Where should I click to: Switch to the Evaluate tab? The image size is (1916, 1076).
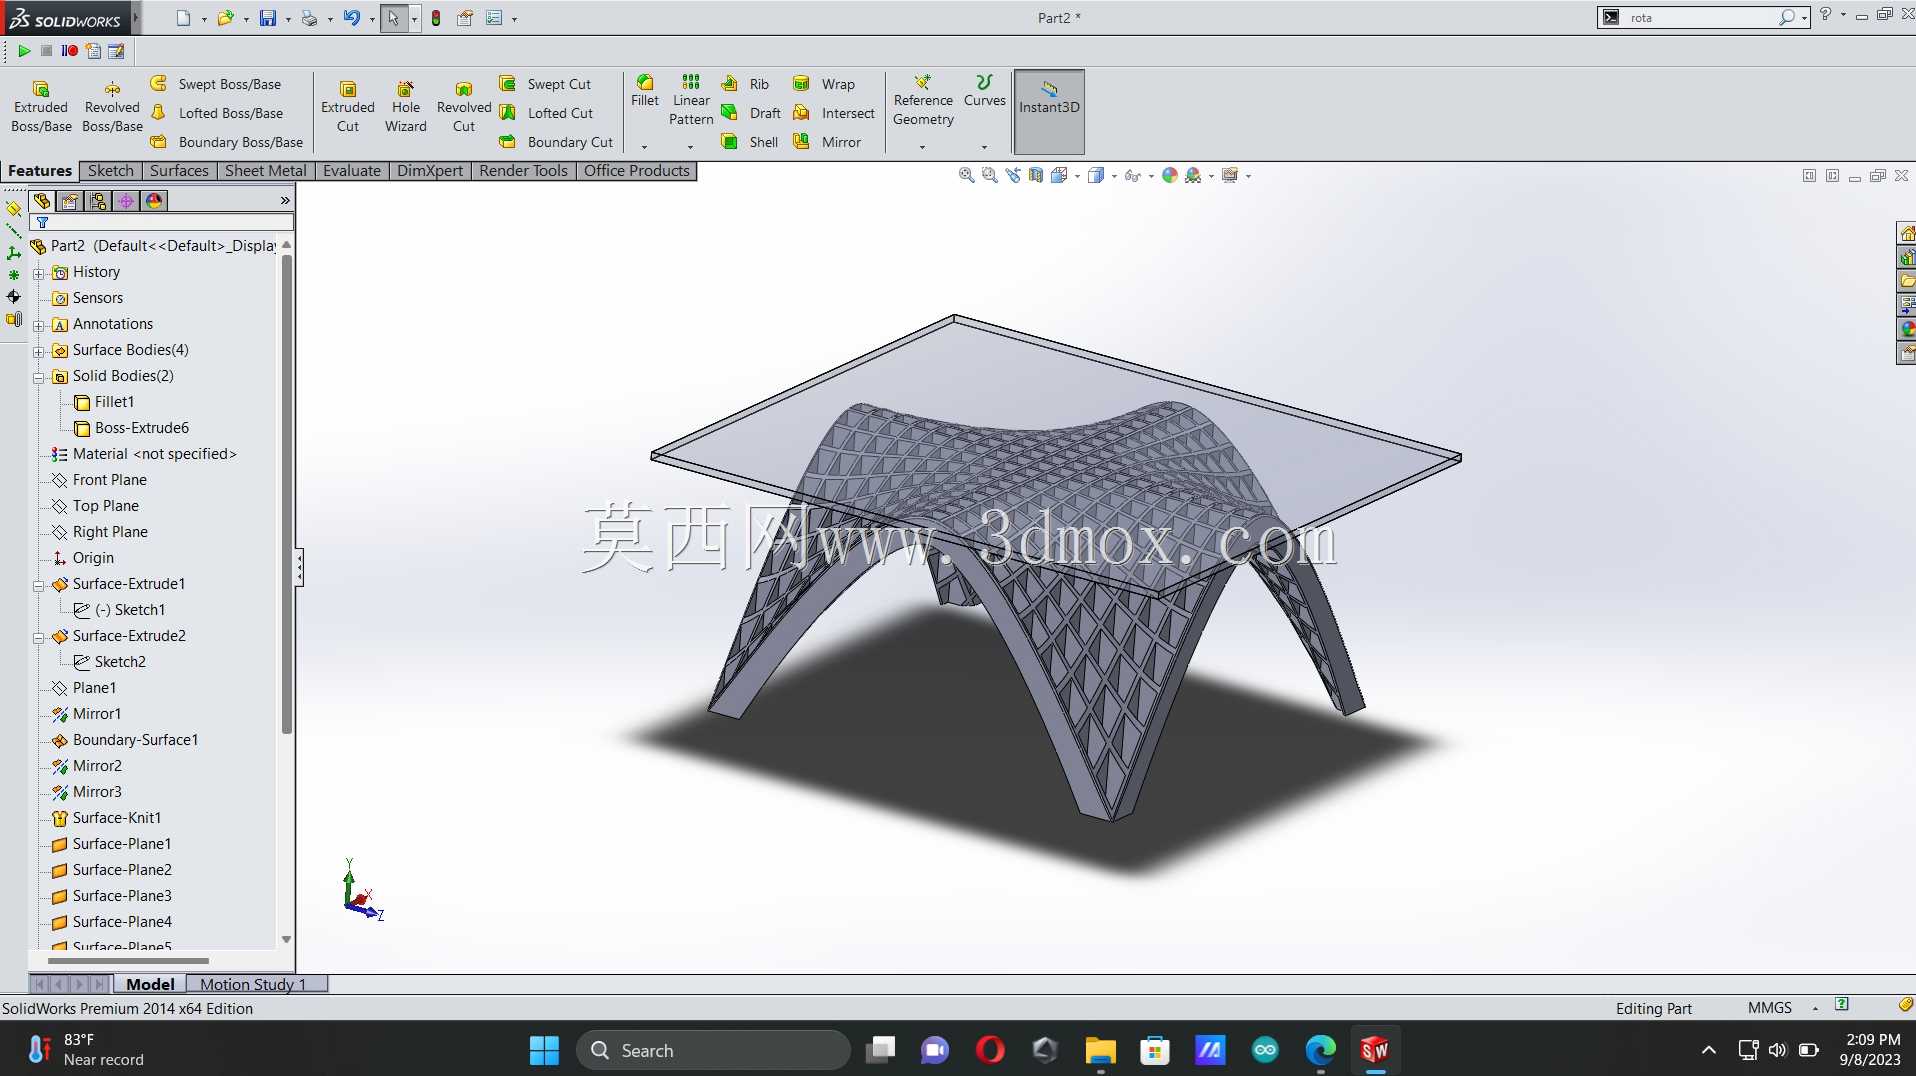351,171
